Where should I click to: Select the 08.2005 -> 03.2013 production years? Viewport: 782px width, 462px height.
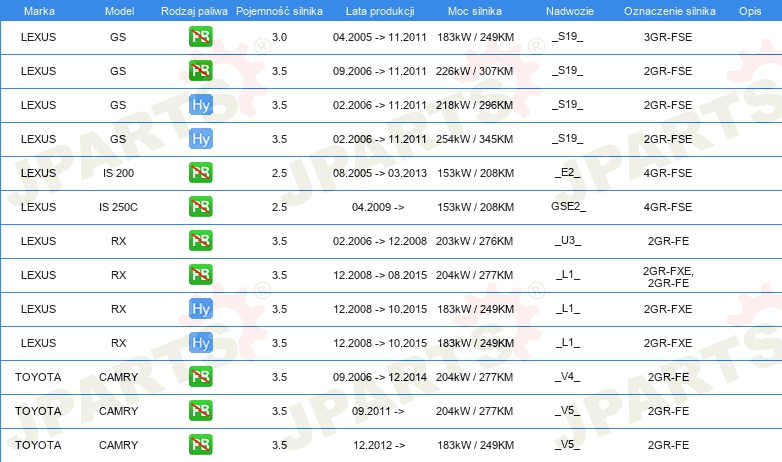[380, 173]
